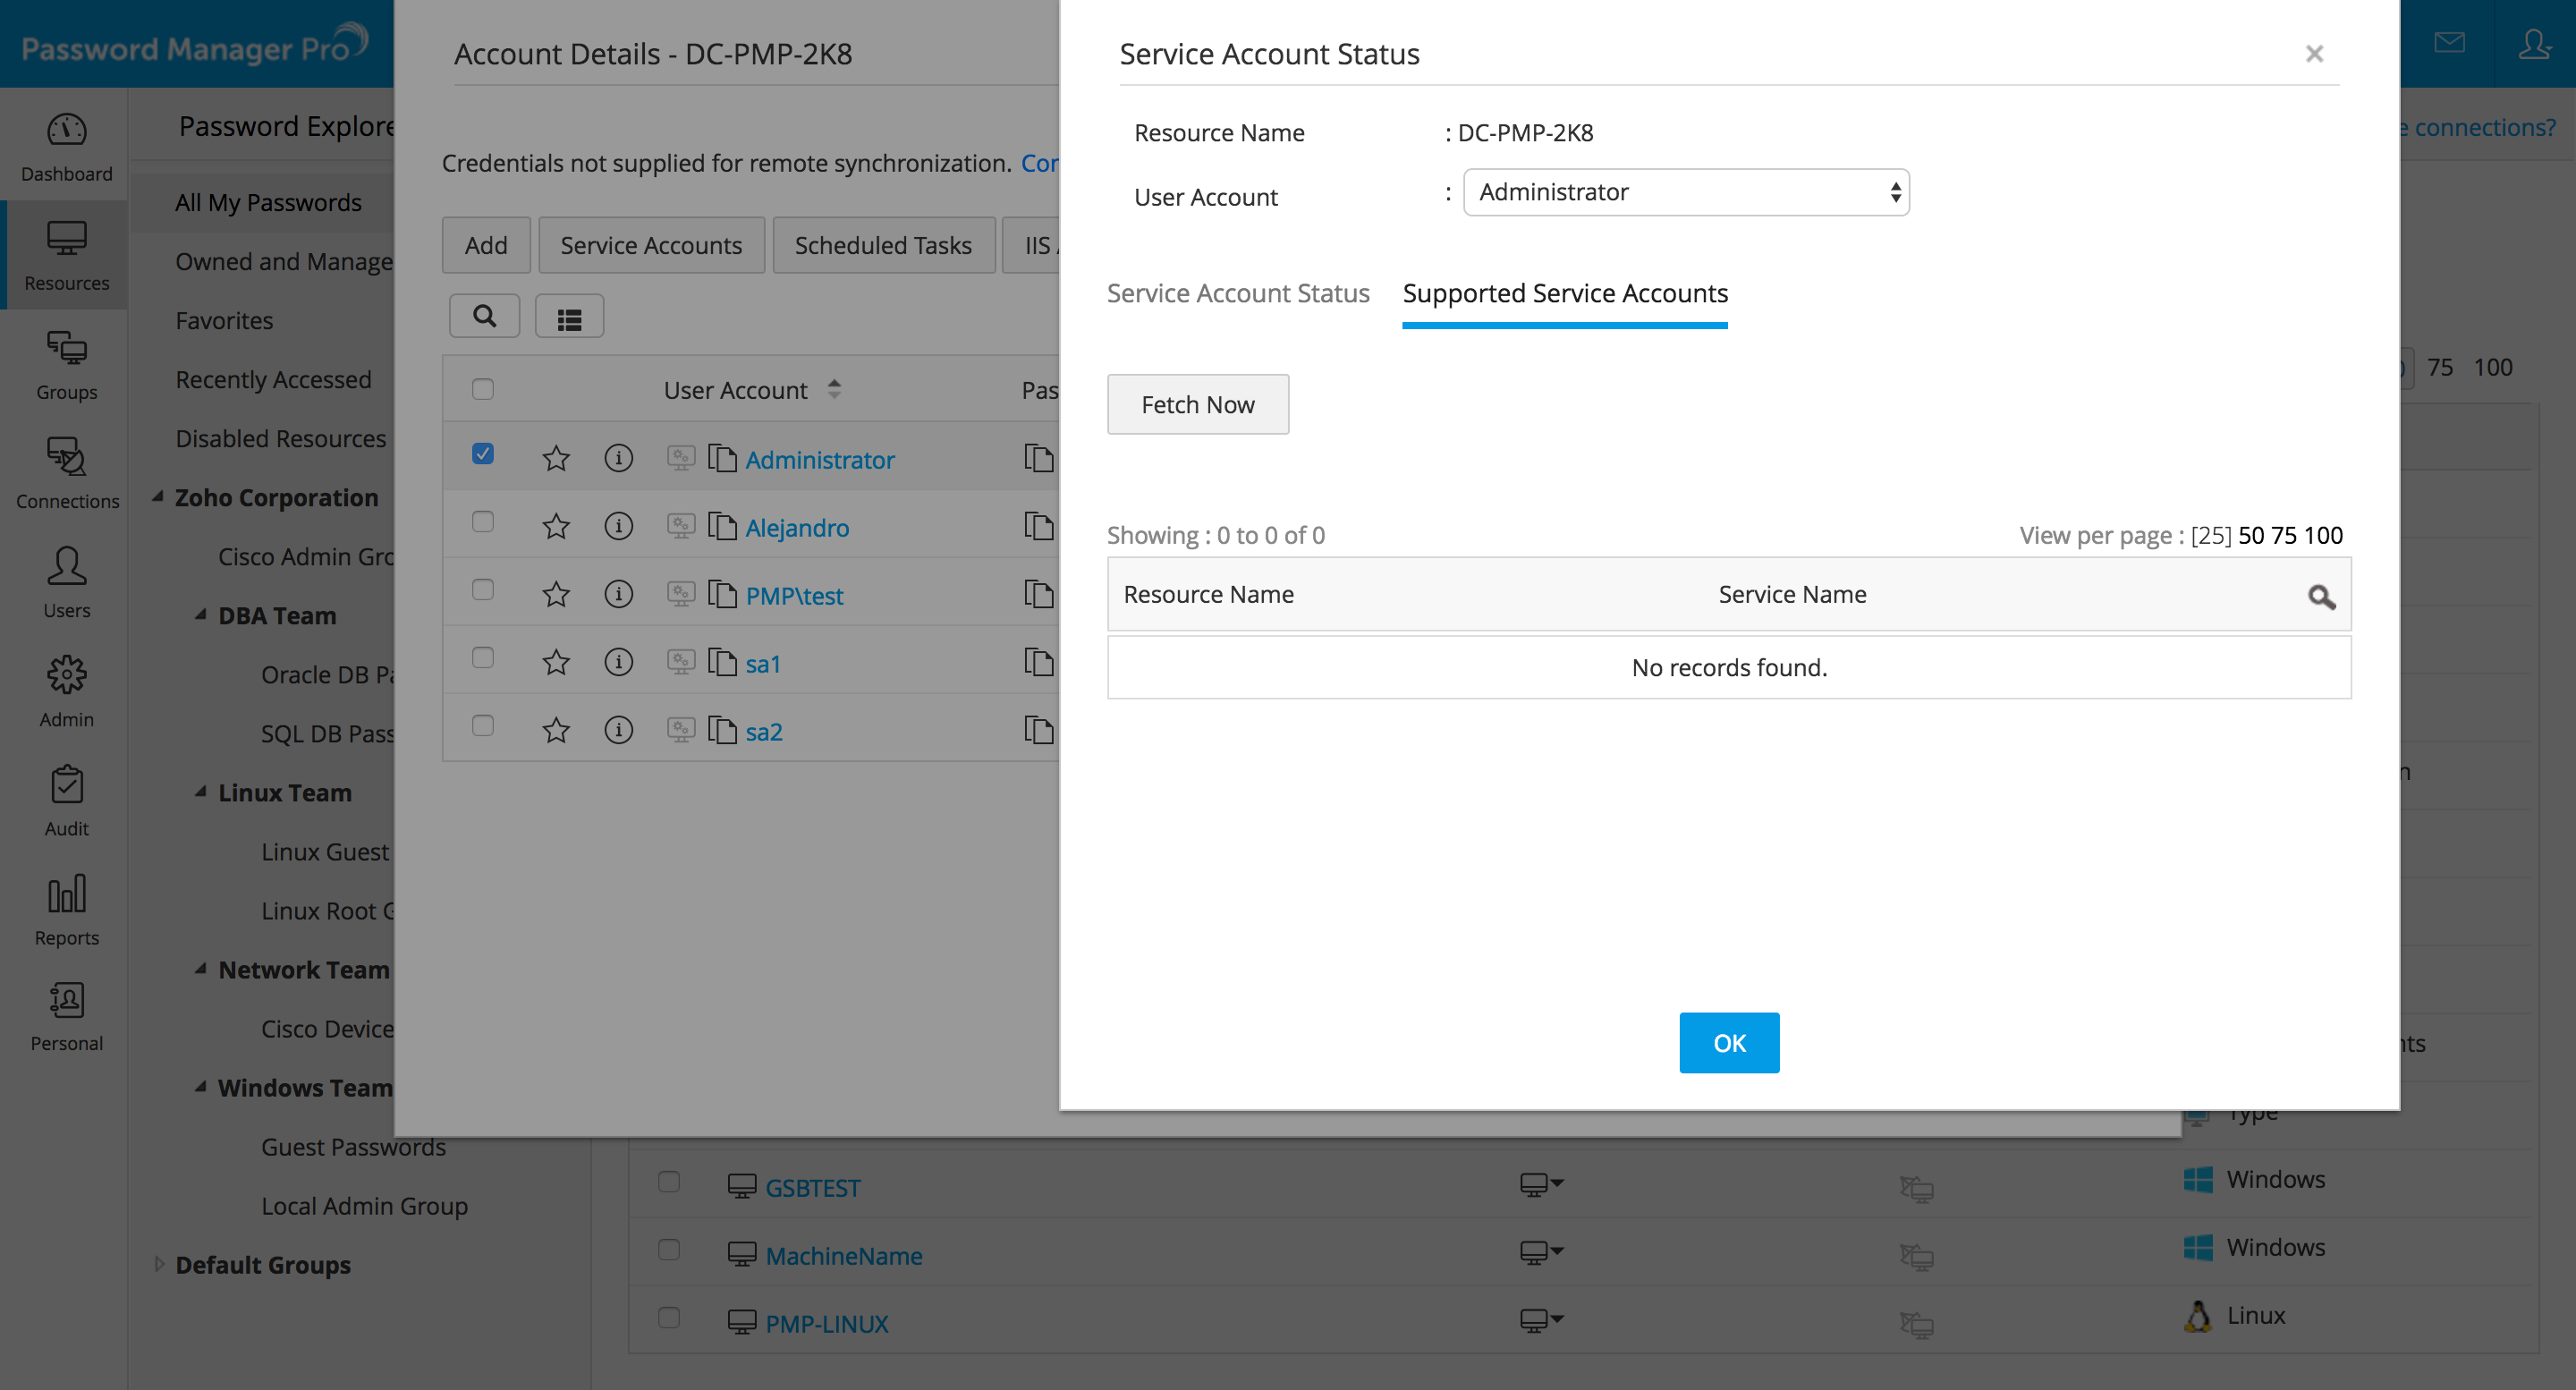Click the info icon for sa1 account
2576x1390 pixels.
pos(618,662)
